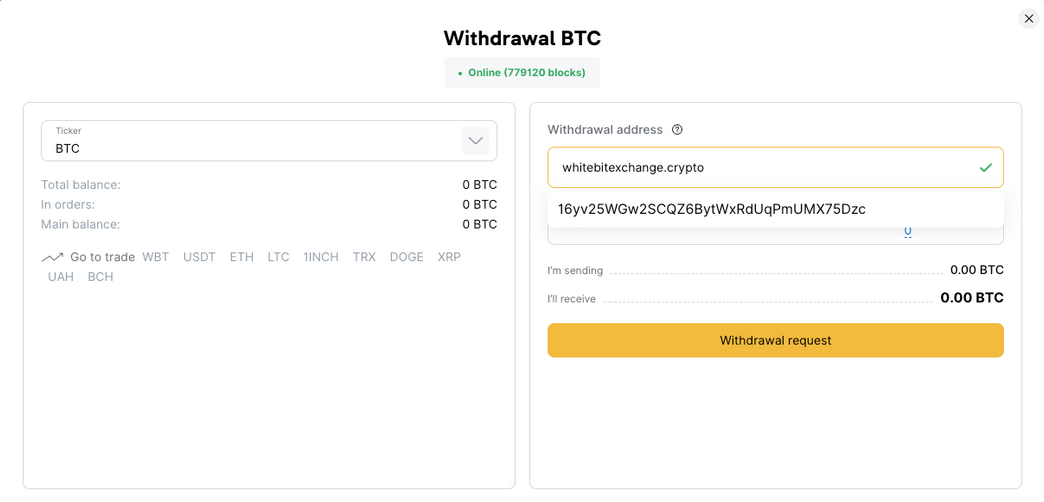Click the Withdrawal request button
Image resolution: width=1044 pixels, height=502 pixels.
coord(775,340)
